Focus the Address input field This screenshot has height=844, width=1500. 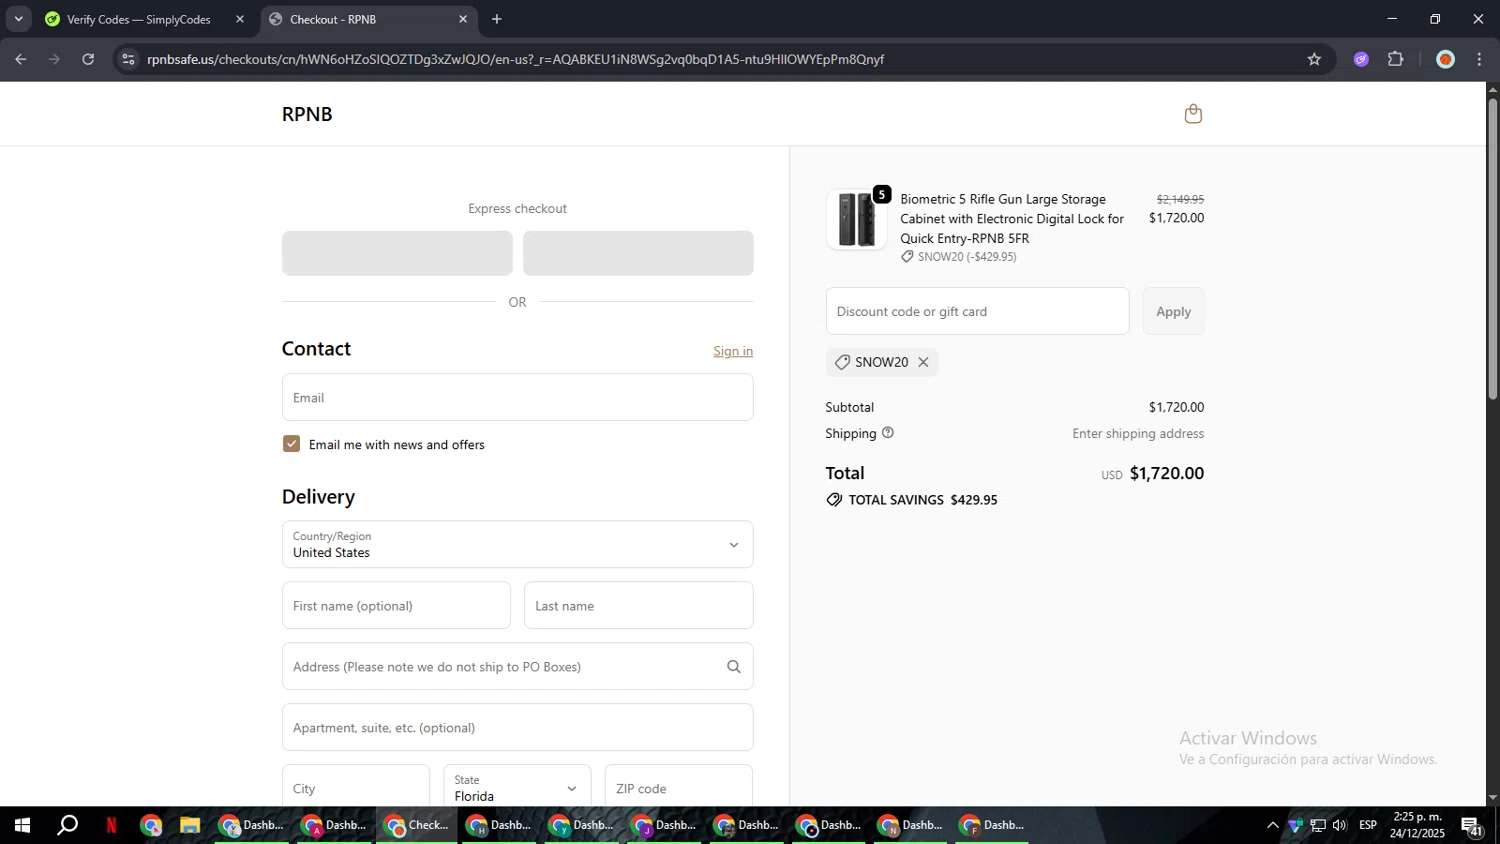pyautogui.click(x=517, y=666)
